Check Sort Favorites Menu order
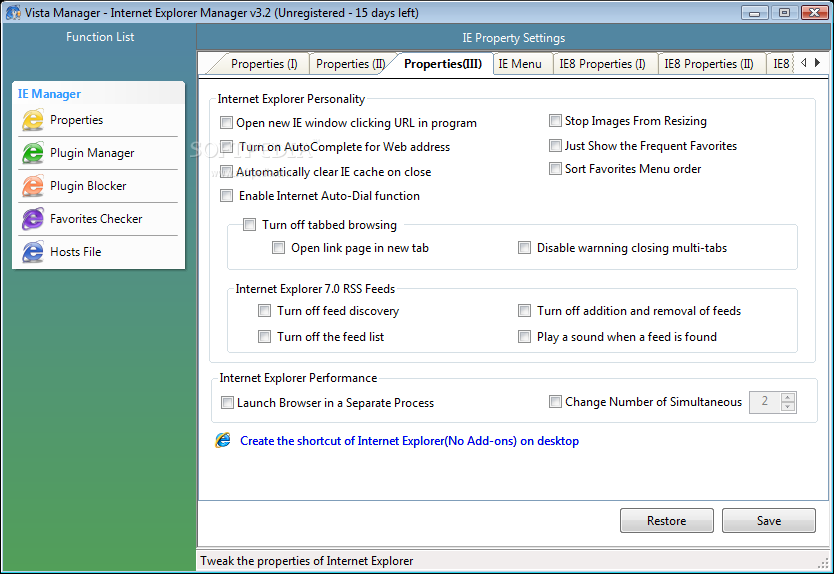Image resolution: width=834 pixels, height=574 pixels. (x=555, y=169)
